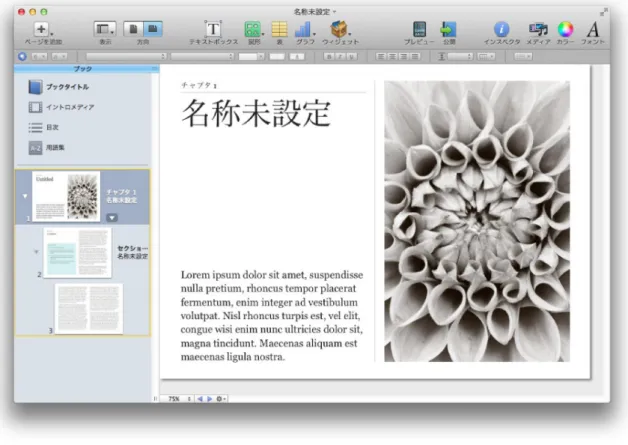Open the カラー color wheel panel

[565, 29]
